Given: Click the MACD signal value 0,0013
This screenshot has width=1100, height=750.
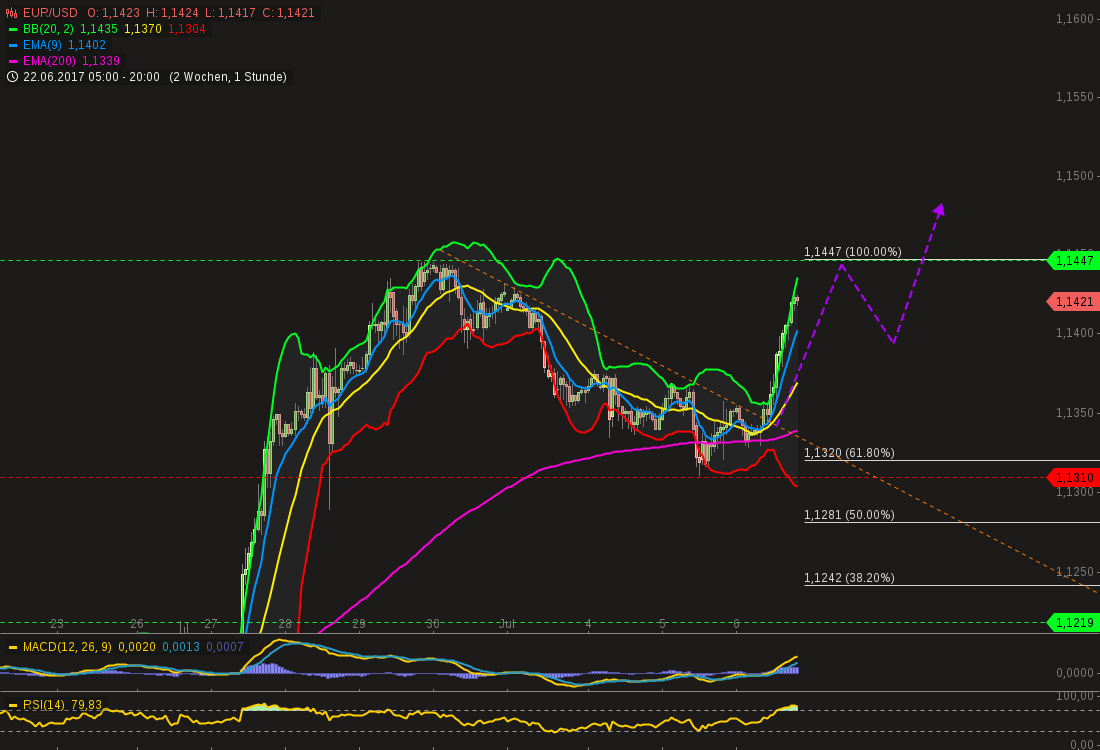Looking at the screenshot, I should pyautogui.click(x=181, y=647).
